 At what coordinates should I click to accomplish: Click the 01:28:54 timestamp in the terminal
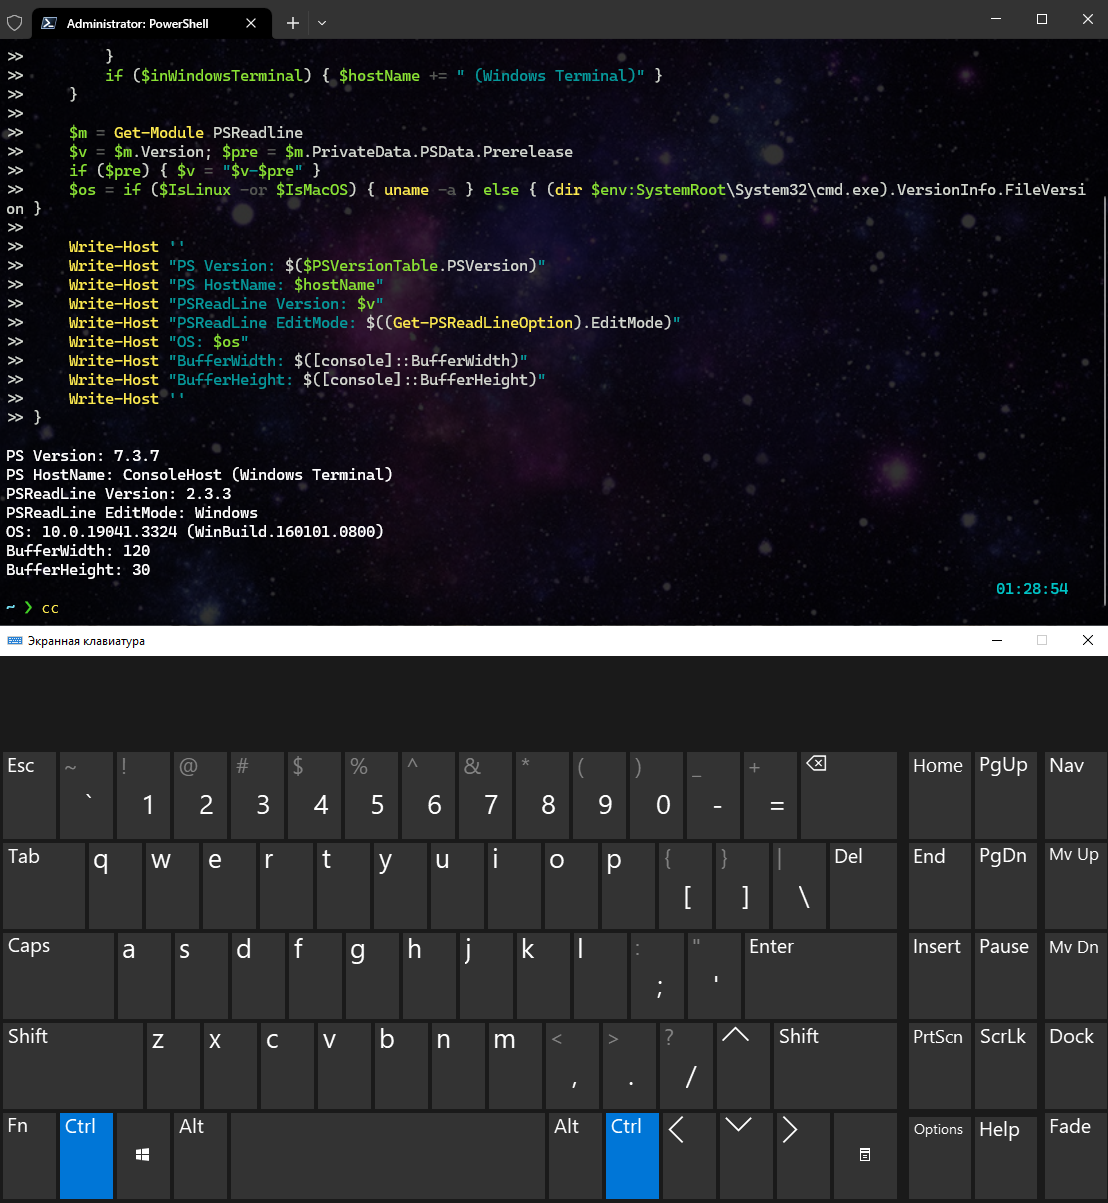[x=1032, y=589]
